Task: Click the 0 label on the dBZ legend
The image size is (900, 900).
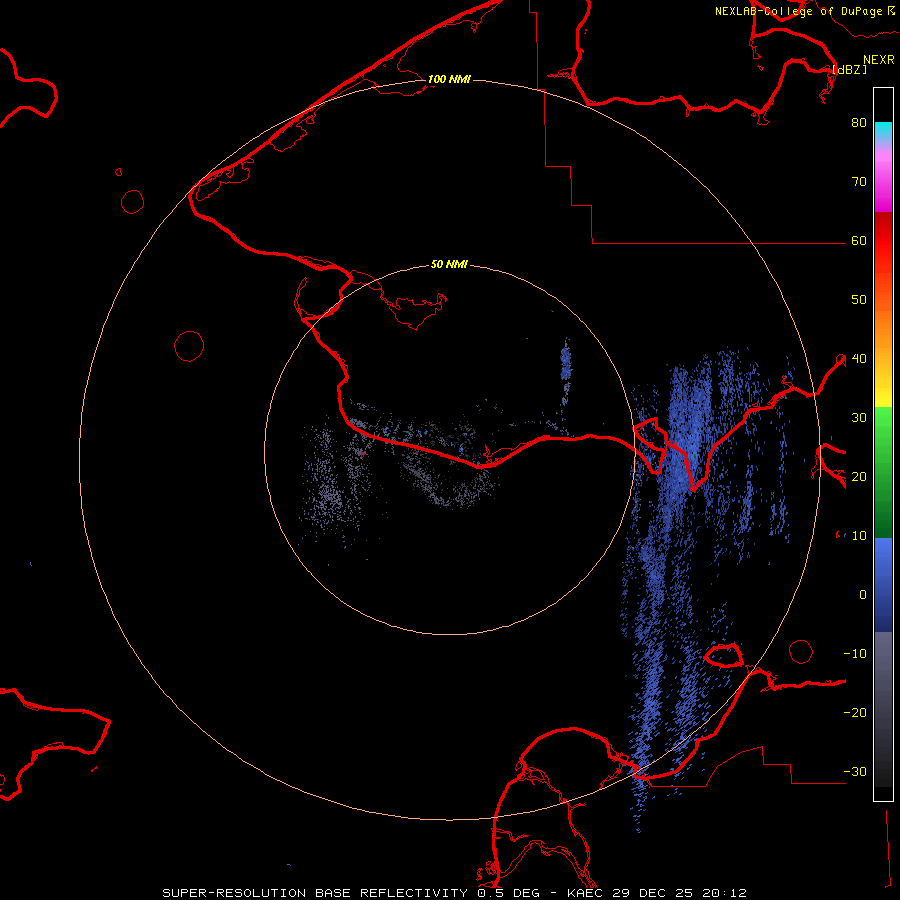Action: pyautogui.click(x=863, y=595)
